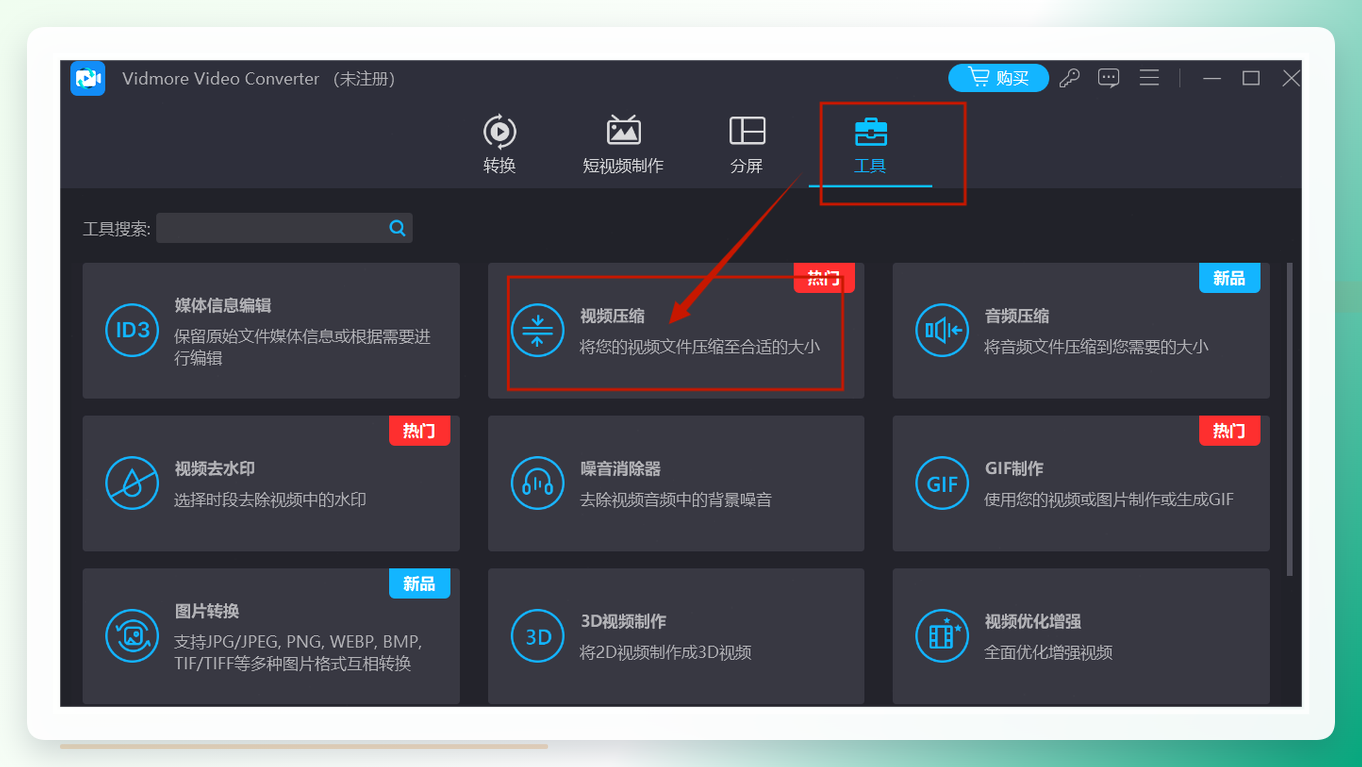Open the hamburger menu icon
Screen dimensions: 1362x767
[x=1149, y=78]
